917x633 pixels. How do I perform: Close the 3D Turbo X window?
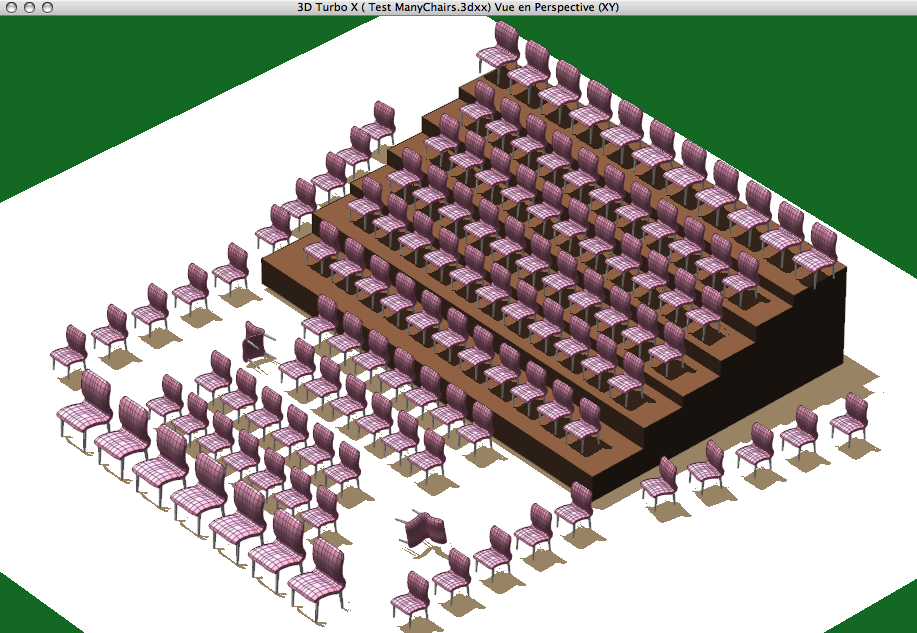coord(12,8)
